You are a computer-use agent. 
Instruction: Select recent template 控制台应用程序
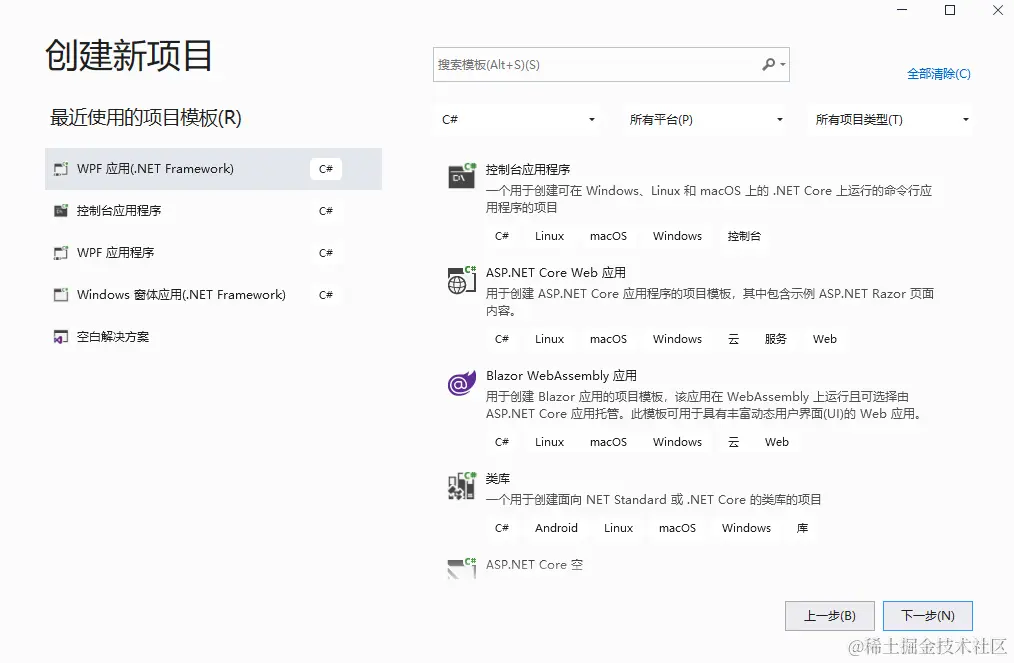click(x=213, y=211)
